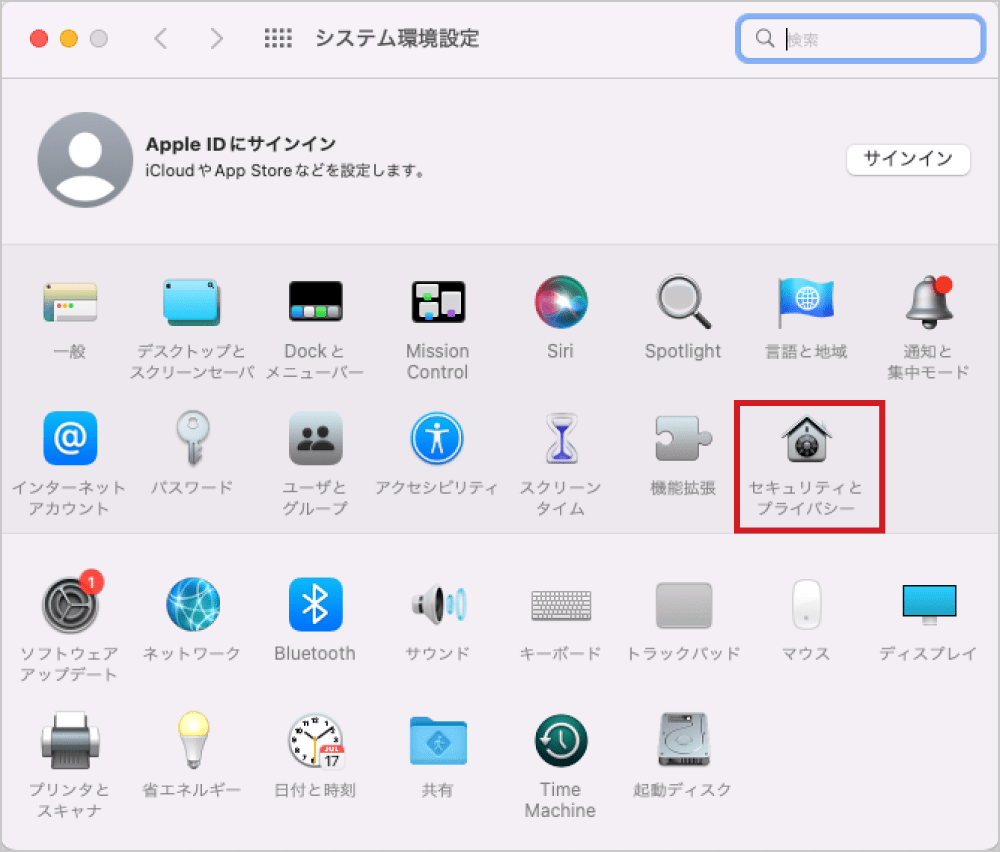Open Notifications & Focus (通知と集中モード) bell
1000x852 pixels.
tap(928, 302)
